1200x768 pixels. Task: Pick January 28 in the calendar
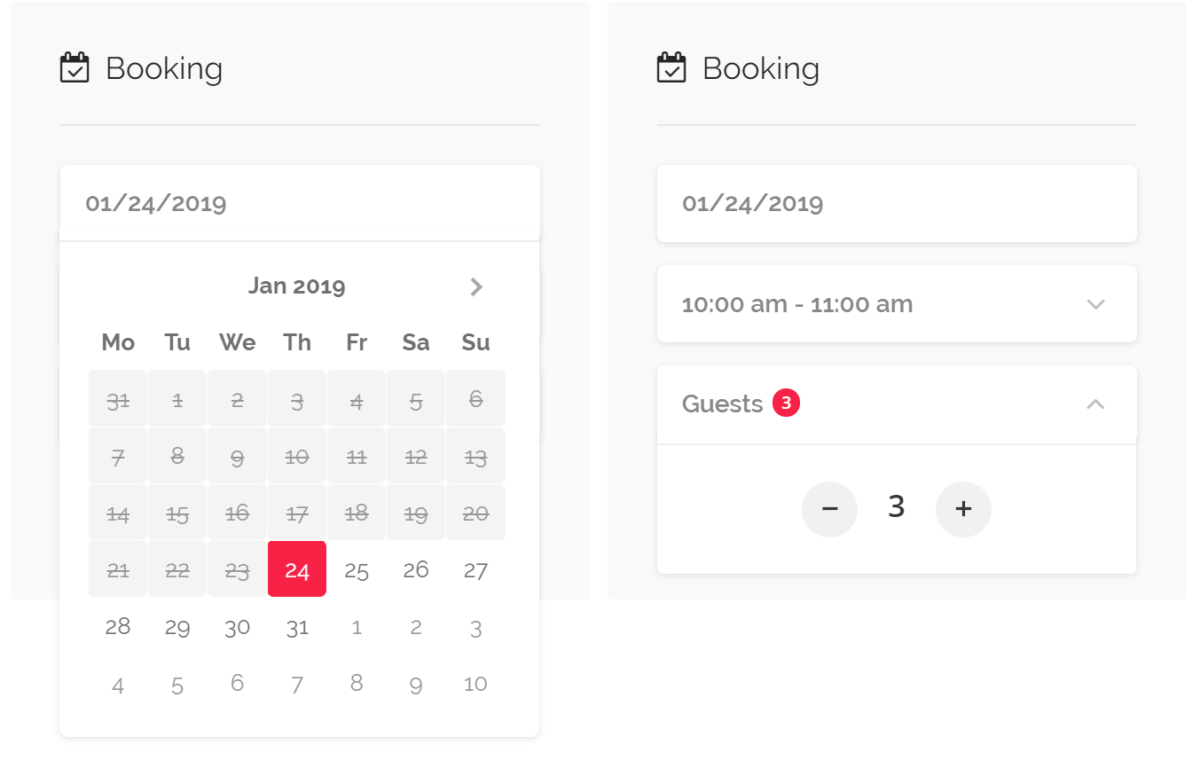[118, 627]
